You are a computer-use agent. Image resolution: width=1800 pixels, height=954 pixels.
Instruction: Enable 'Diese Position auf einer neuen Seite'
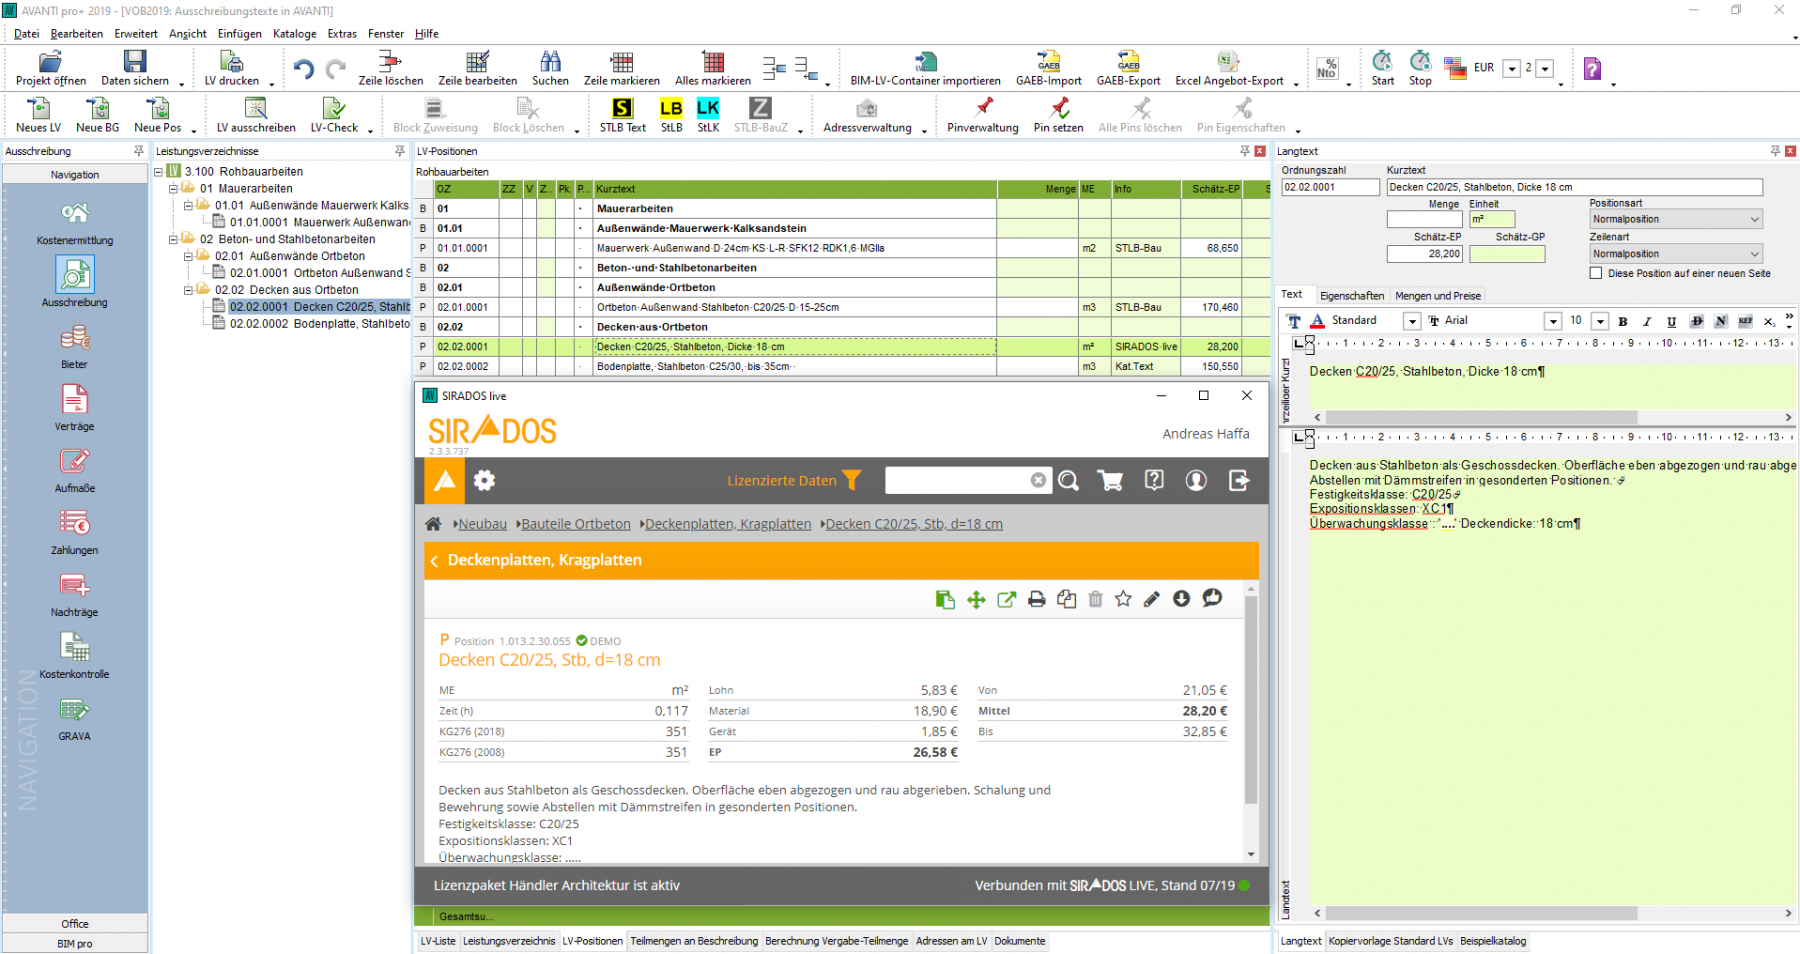[x=1596, y=273]
